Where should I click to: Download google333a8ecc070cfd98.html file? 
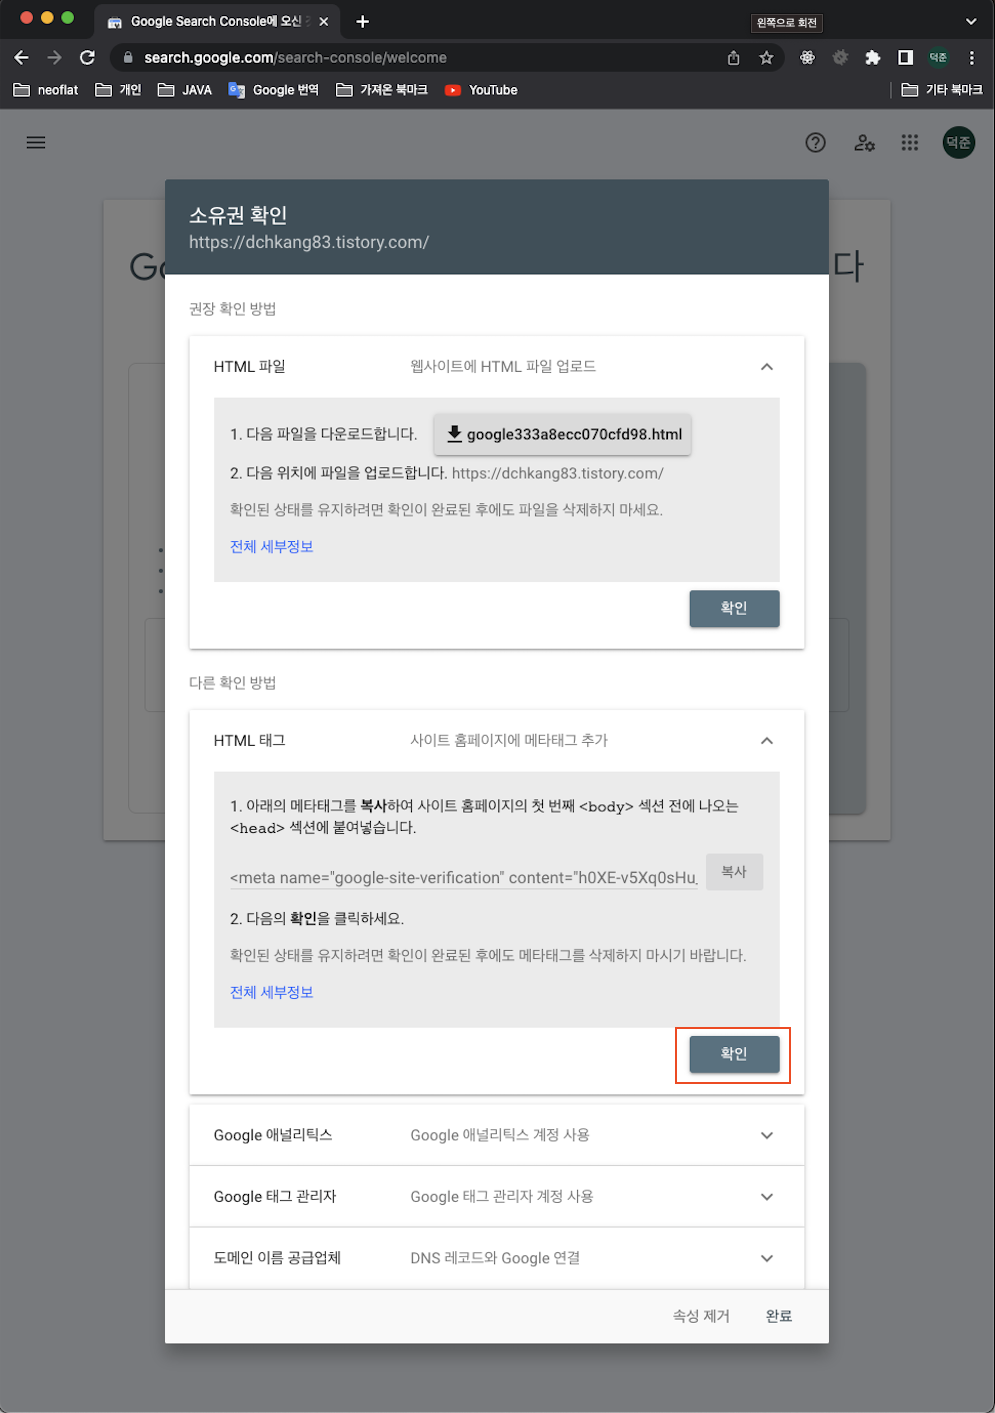pos(563,434)
